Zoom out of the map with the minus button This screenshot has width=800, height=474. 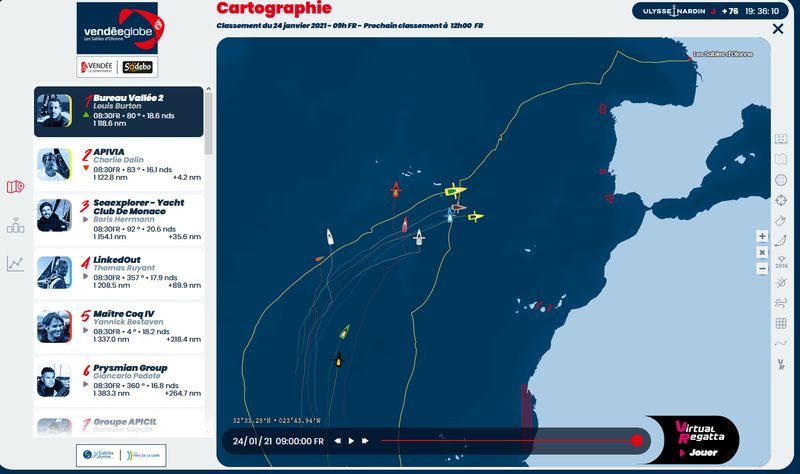(x=762, y=268)
